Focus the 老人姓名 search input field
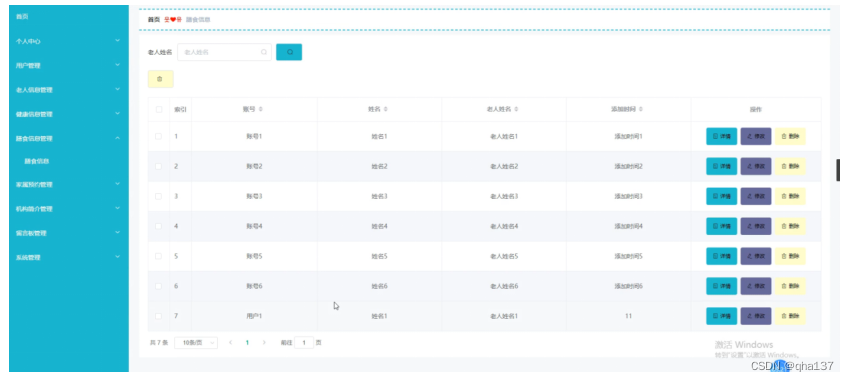 tap(224, 52)
